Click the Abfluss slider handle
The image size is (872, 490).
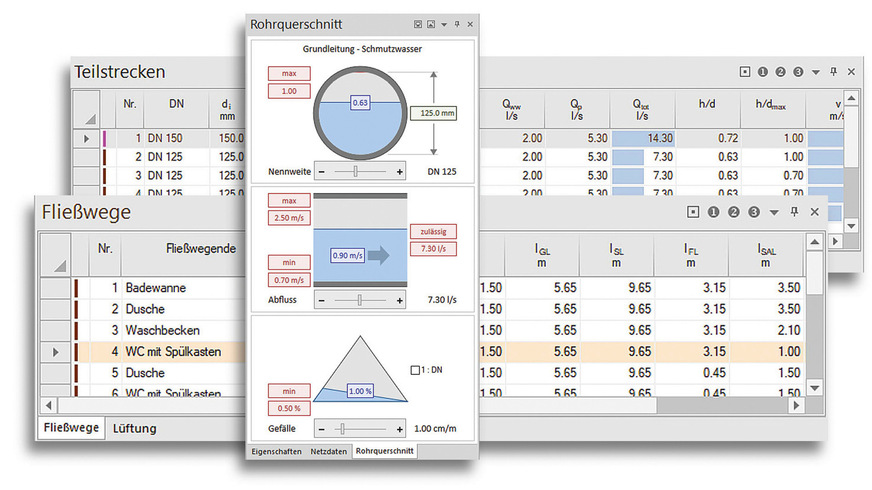(359, 299)
